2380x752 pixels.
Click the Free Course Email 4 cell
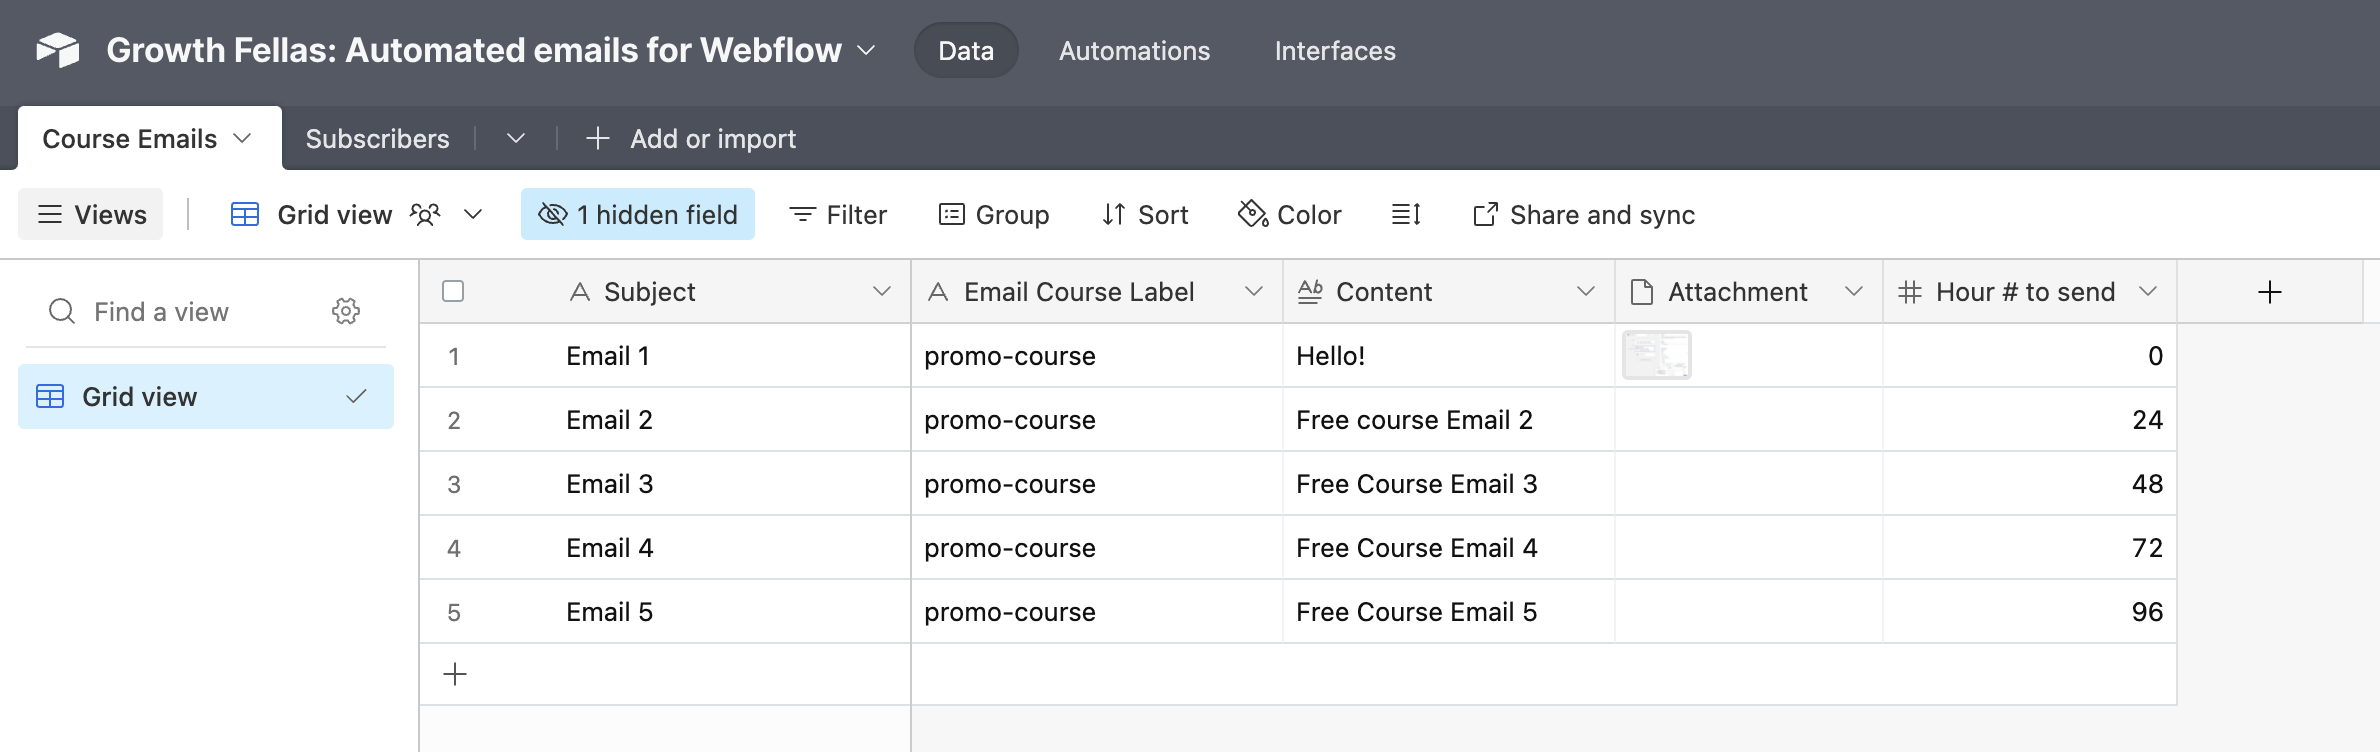click(x=1449, y=548)
